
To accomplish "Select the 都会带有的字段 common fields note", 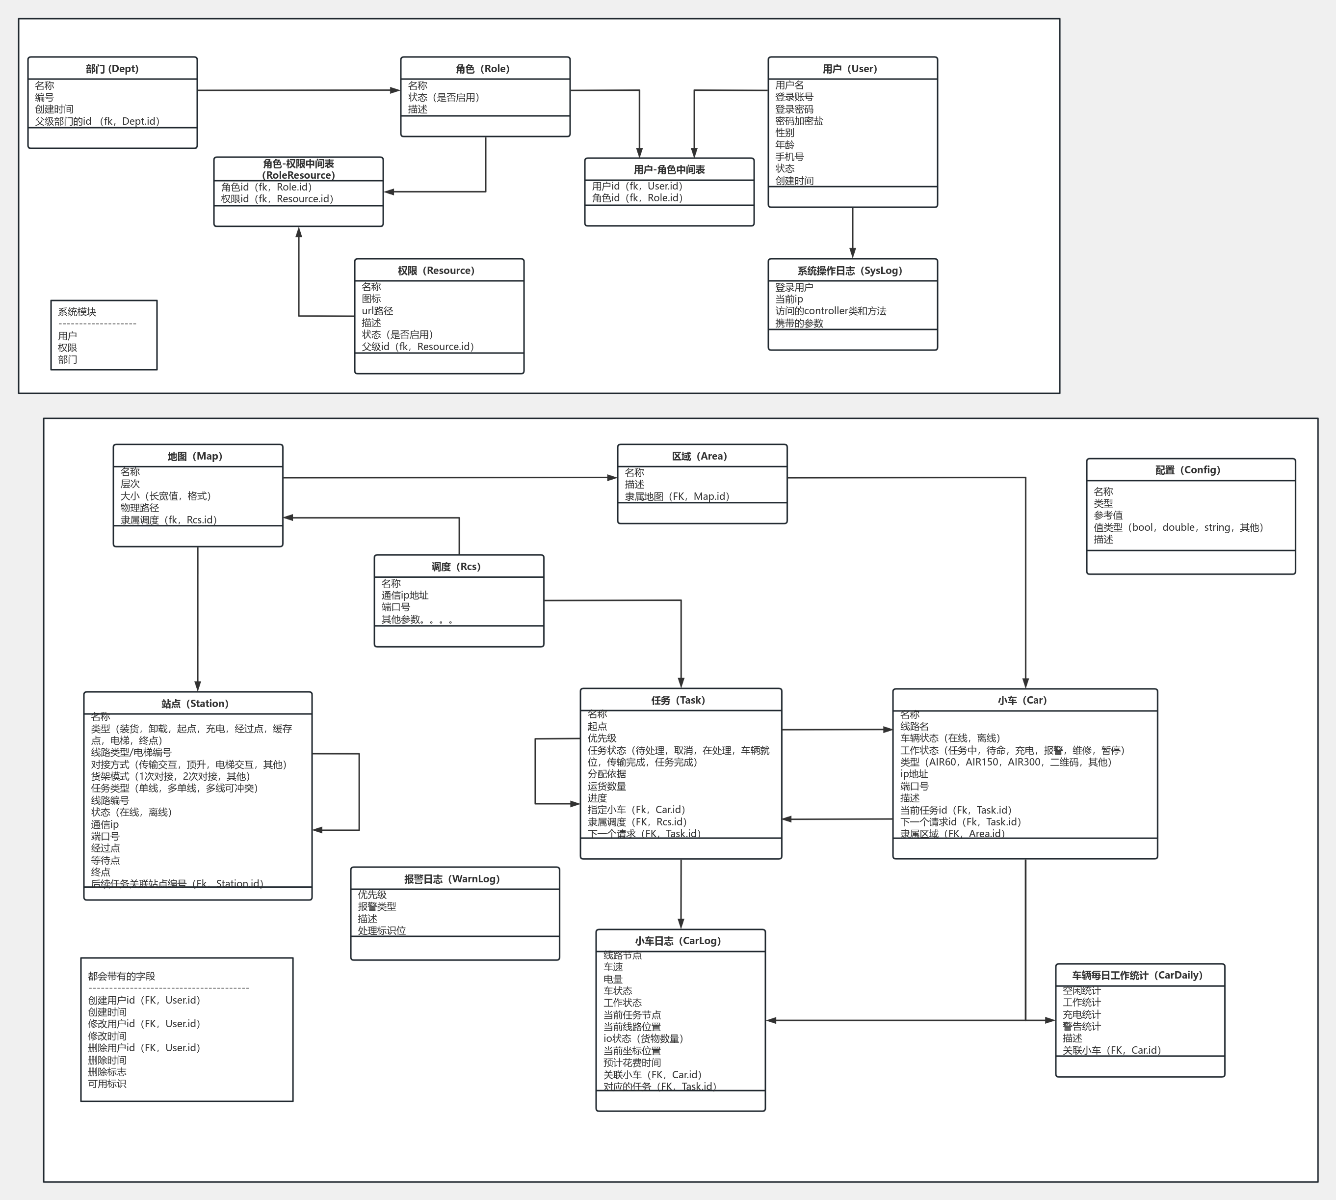I will point(186,1029).
